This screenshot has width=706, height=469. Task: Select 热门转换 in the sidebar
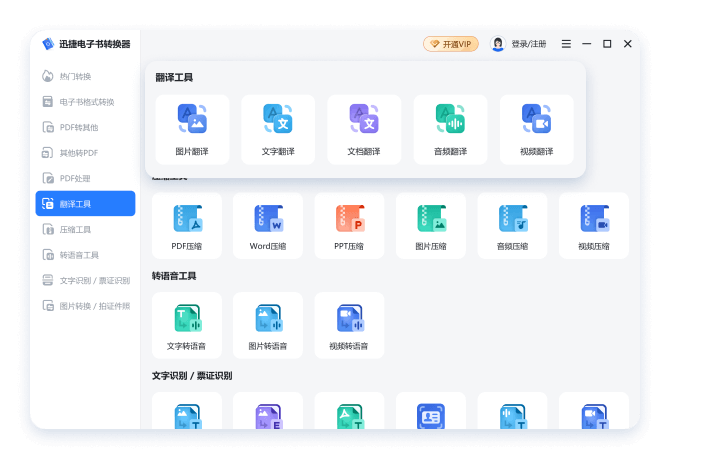[86, 77]
